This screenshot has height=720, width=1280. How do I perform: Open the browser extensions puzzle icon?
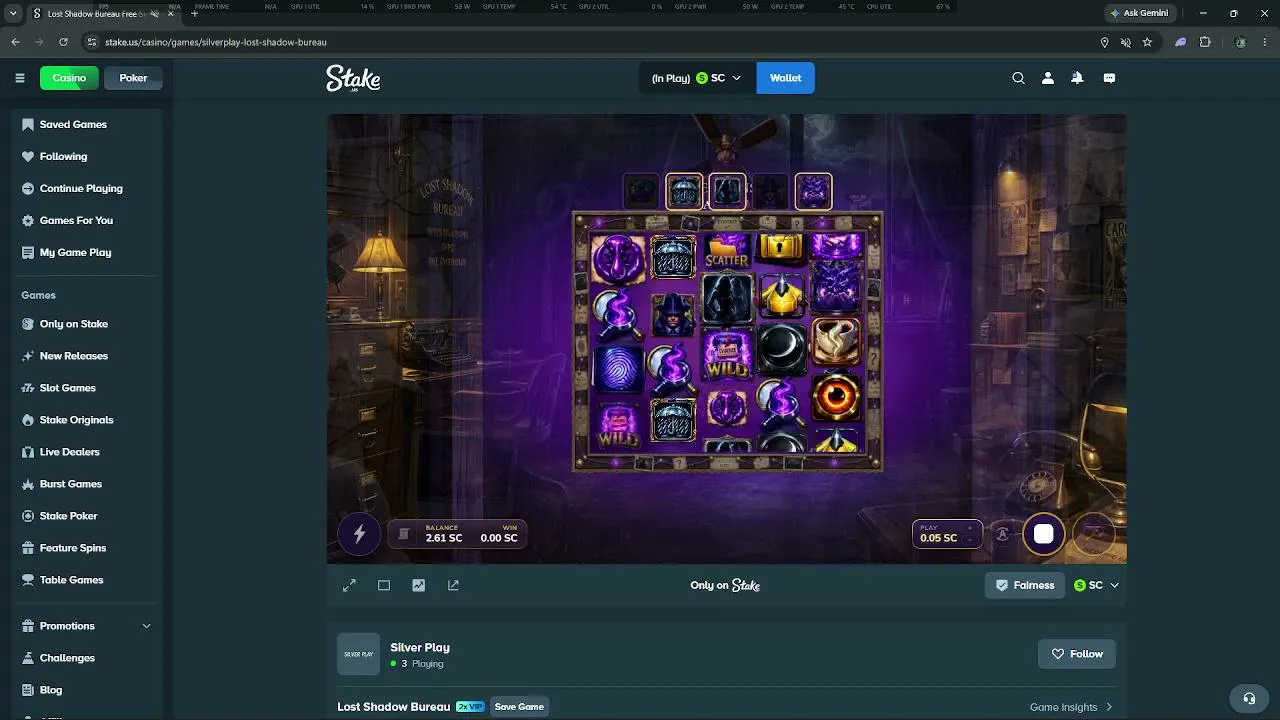point(1205,42)
